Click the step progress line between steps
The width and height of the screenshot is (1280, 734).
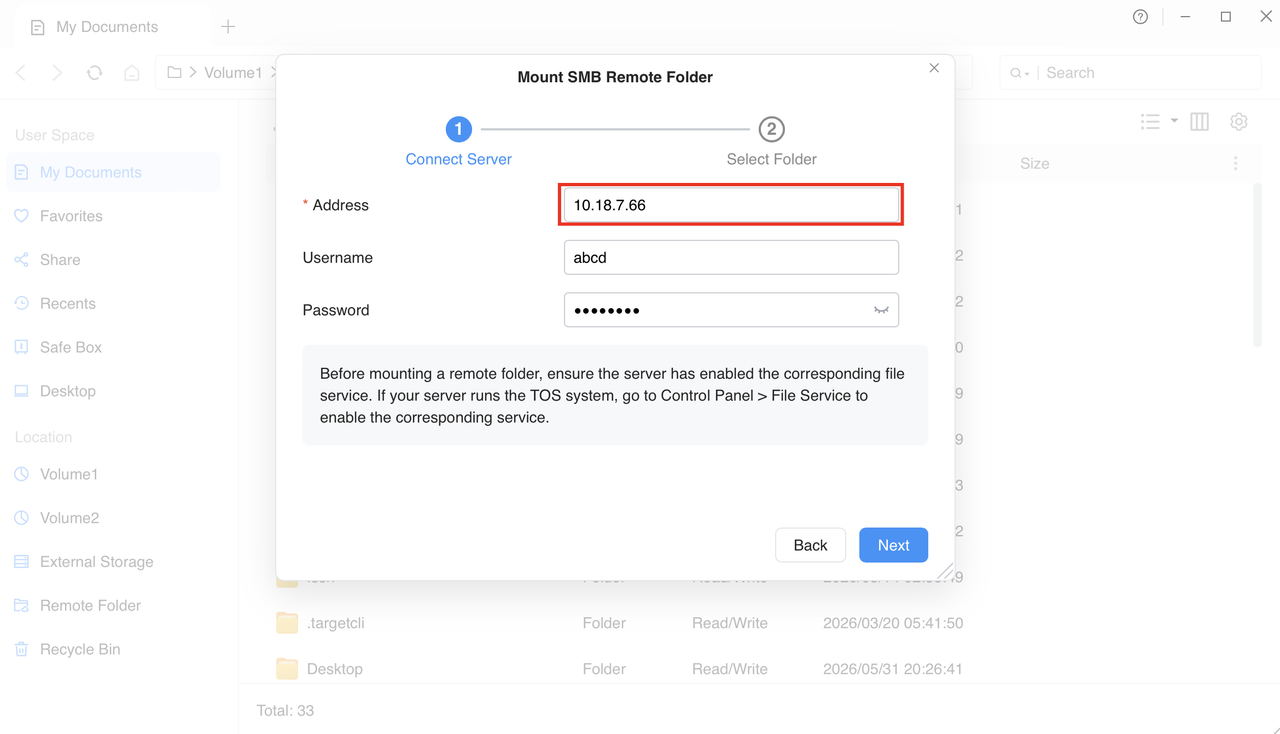click(x=615, y=129)
